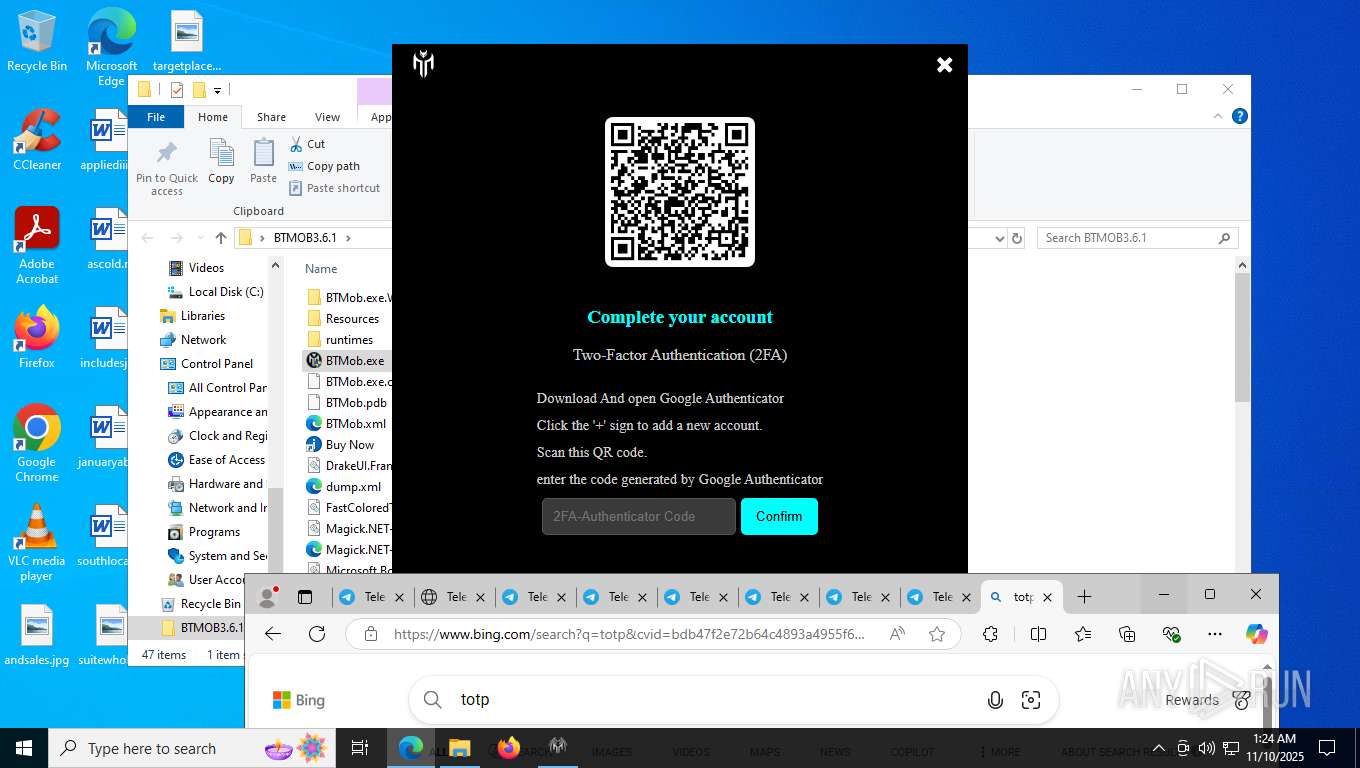The height and width of the screenshot is (768, 1360).
Task: Select the BTMob.pdb file
Action: click(356, 402)
